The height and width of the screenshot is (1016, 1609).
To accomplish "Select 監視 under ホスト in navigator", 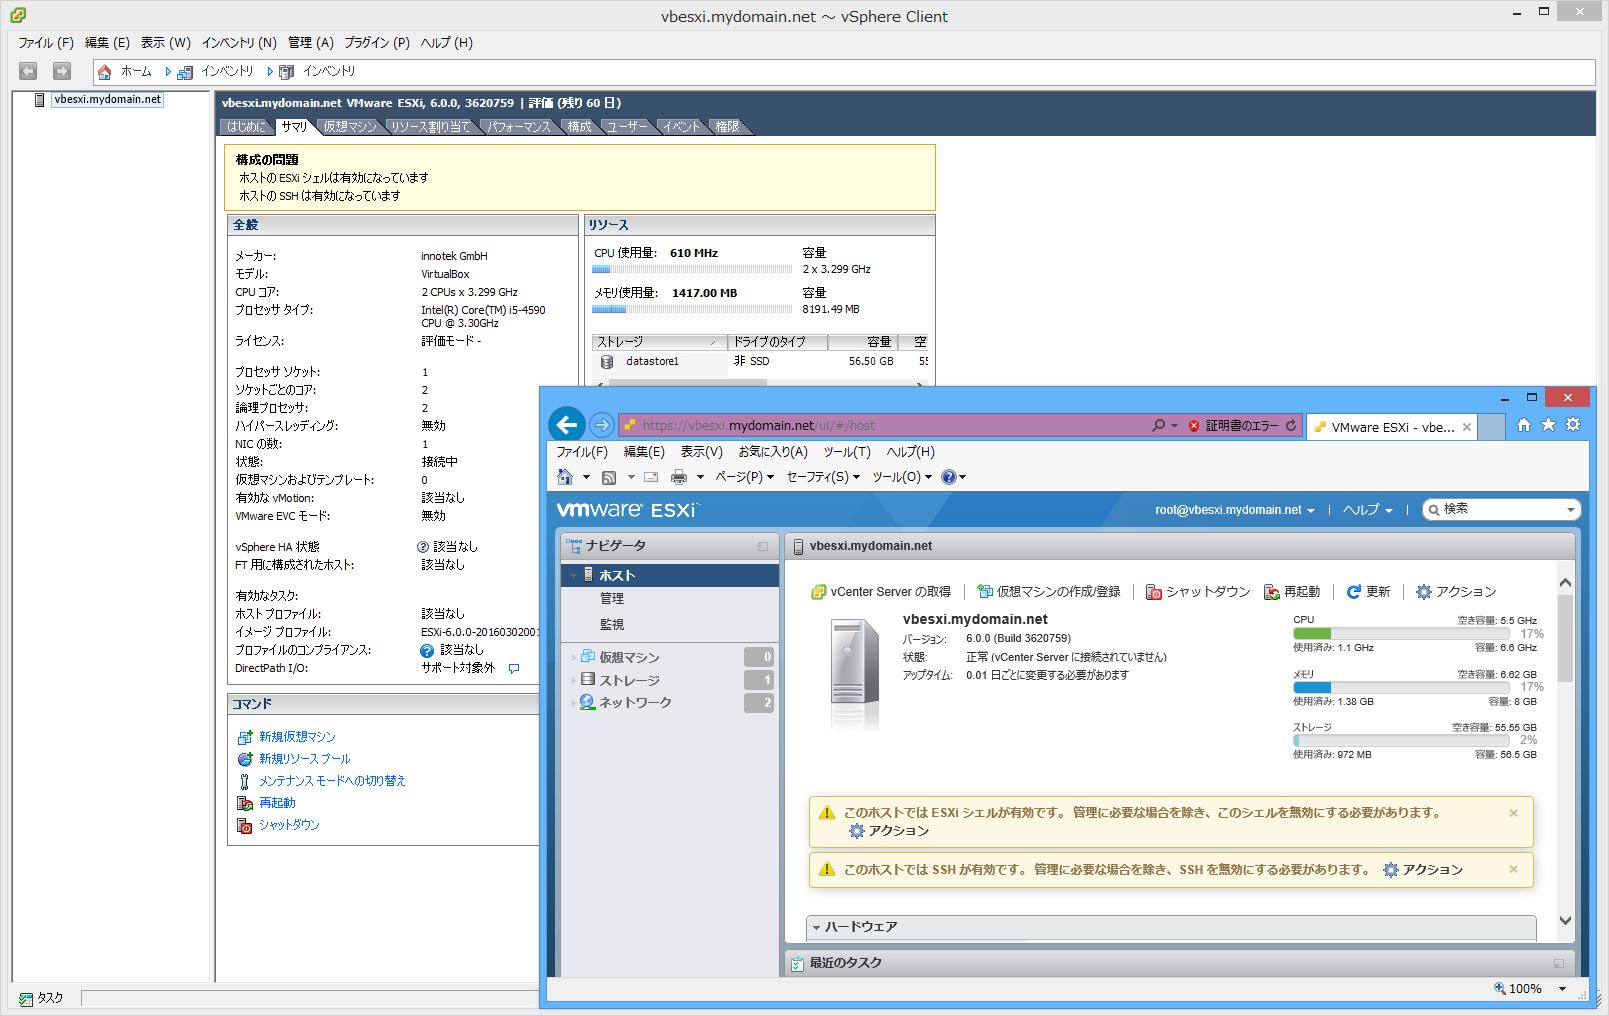I will click(611, 624).
